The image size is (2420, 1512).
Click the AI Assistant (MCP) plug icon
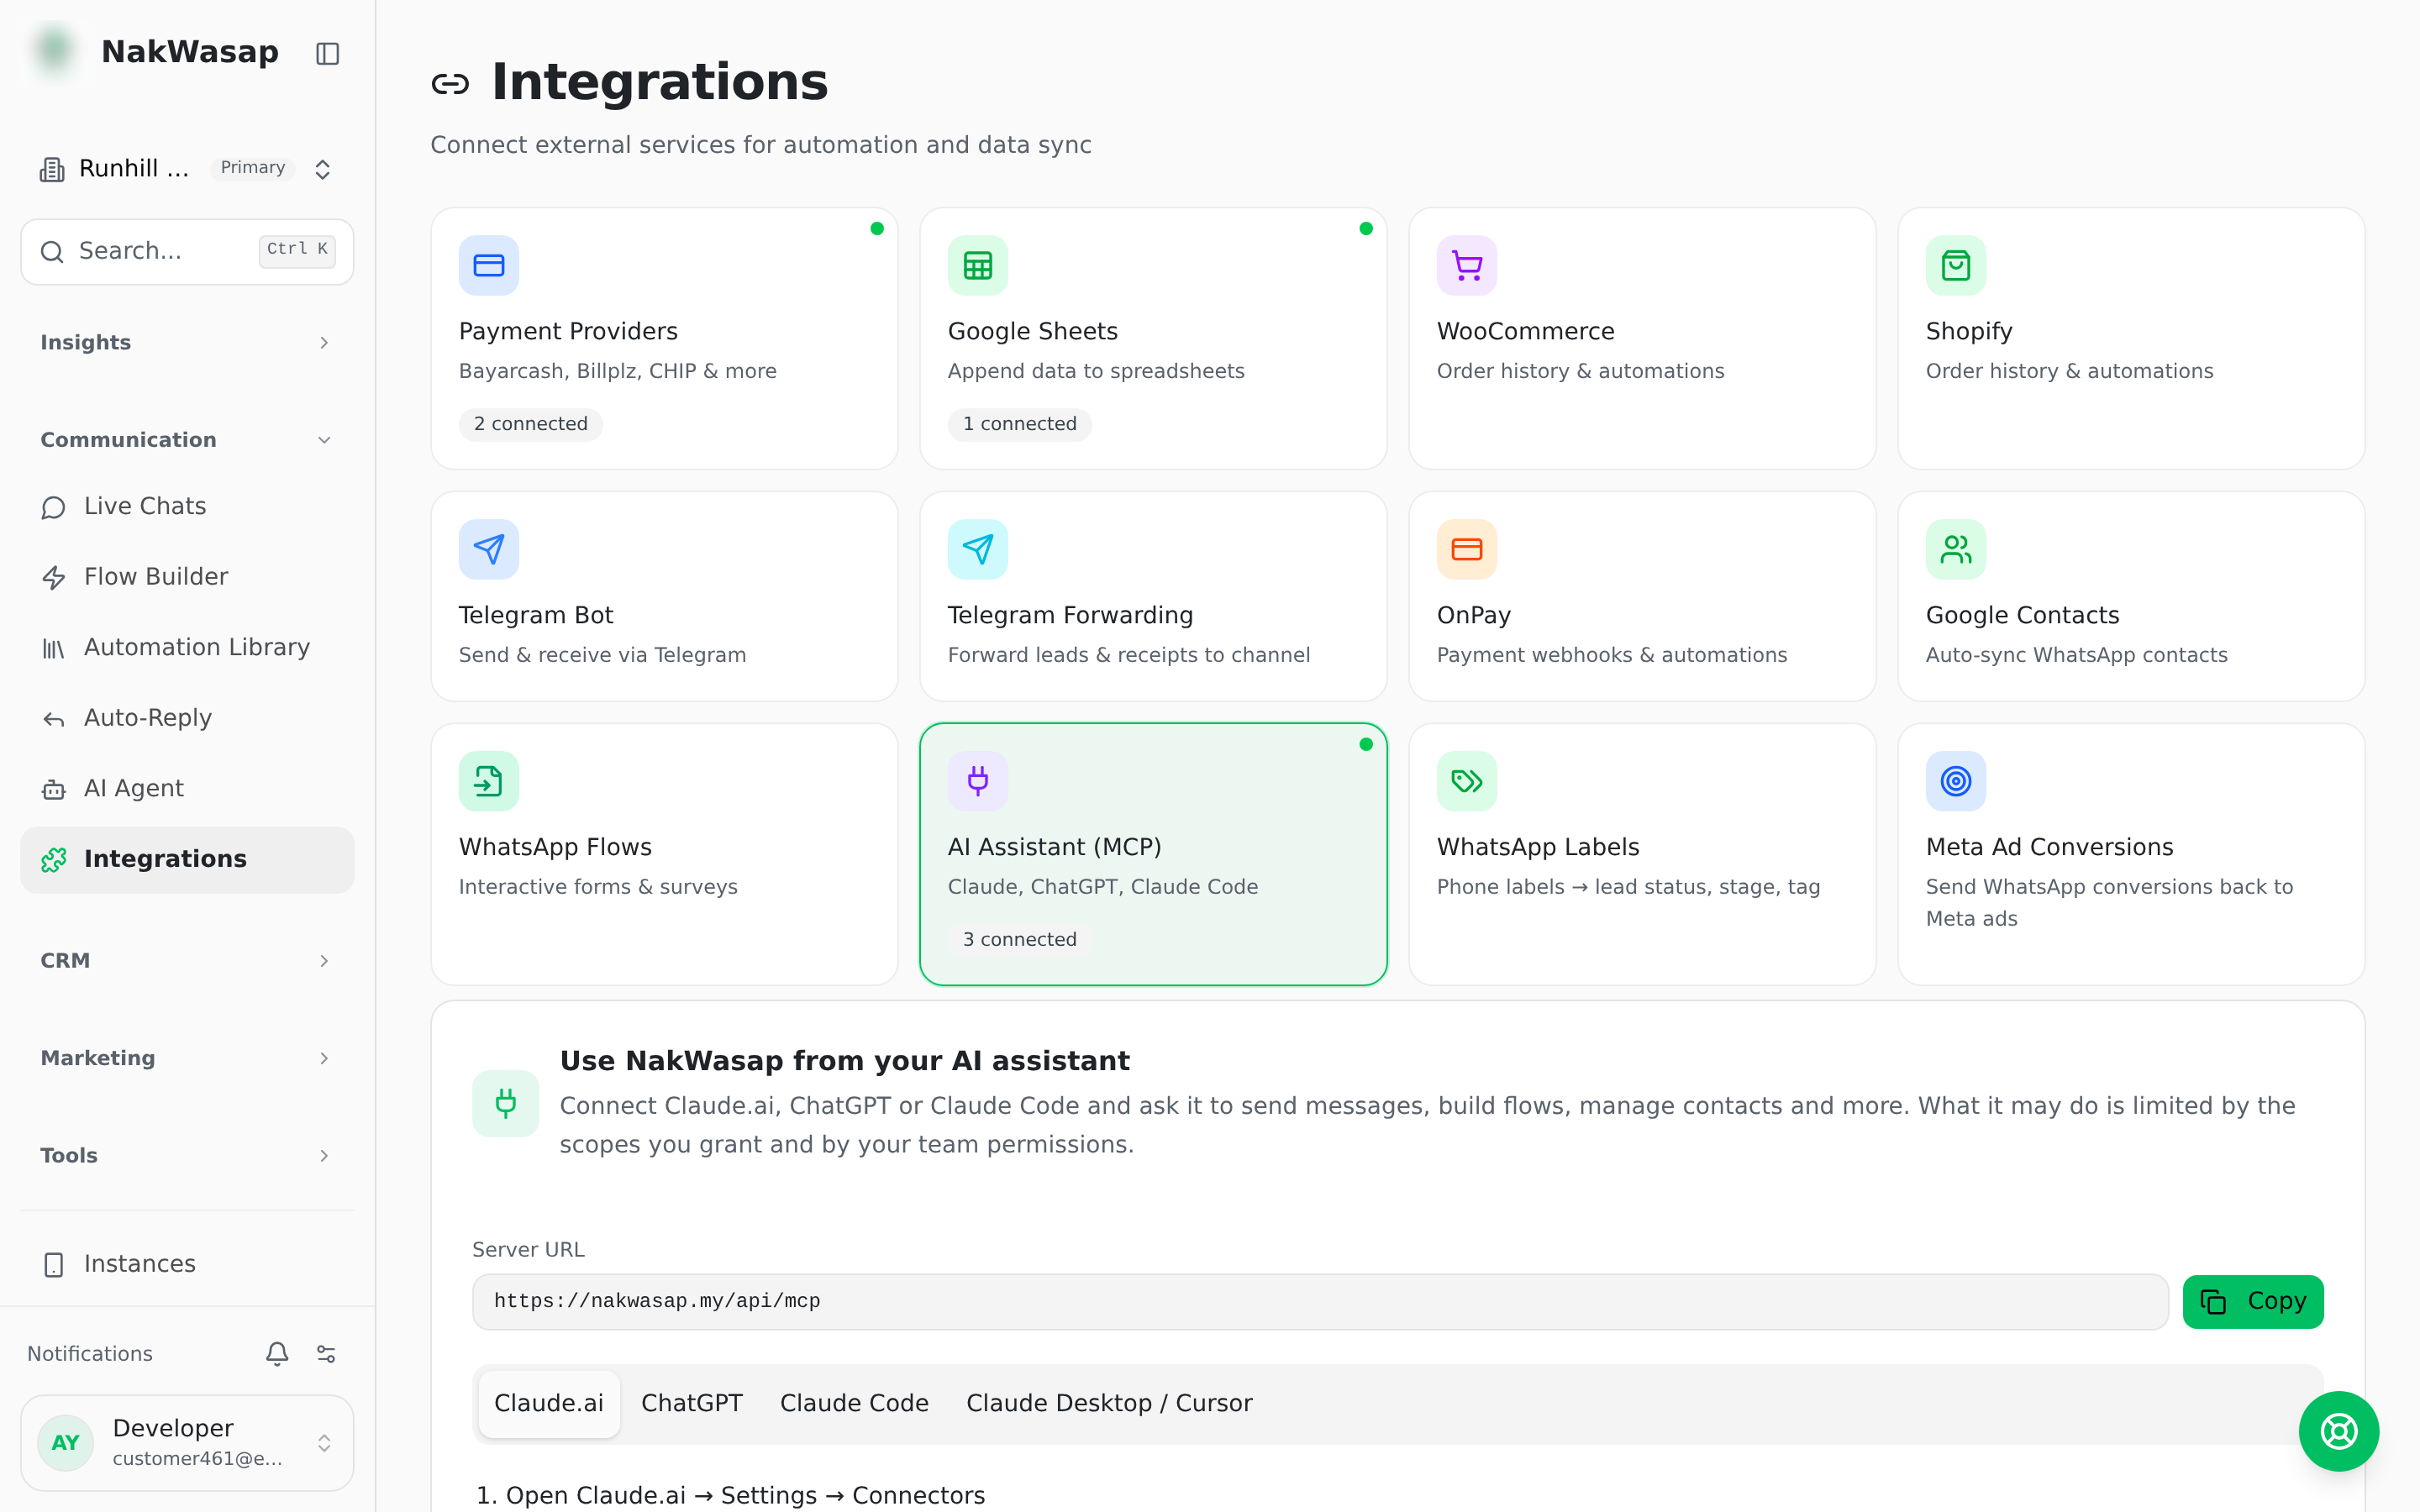977,781
